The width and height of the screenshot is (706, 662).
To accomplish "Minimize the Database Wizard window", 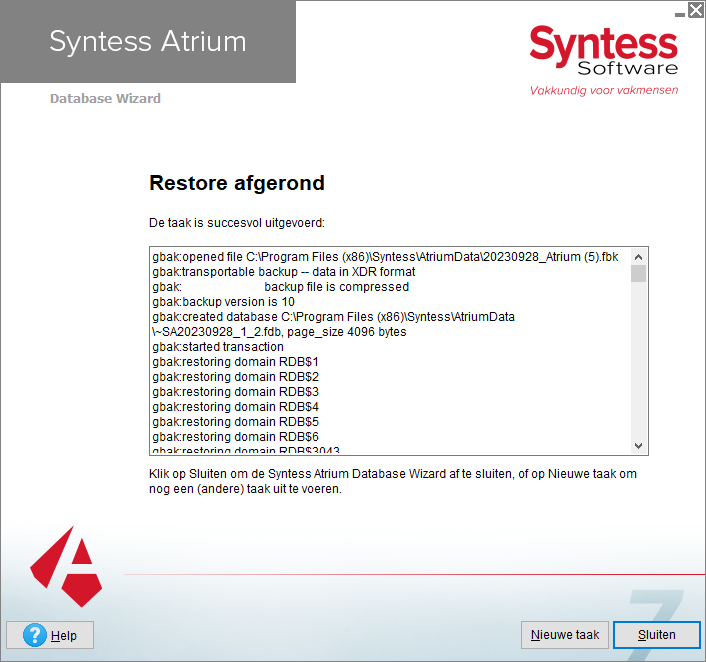I will [x=679, y=14].
